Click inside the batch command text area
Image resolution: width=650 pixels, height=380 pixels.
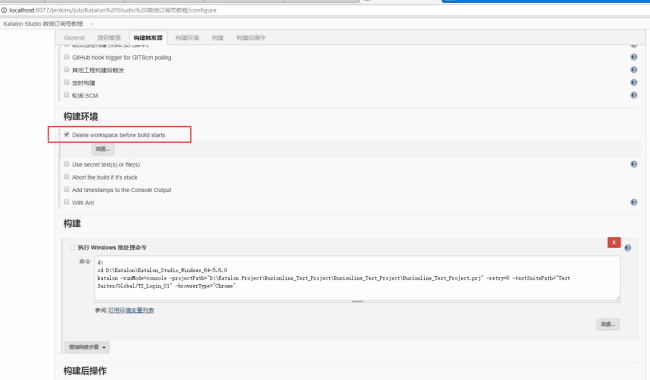(x=357, y=278)
